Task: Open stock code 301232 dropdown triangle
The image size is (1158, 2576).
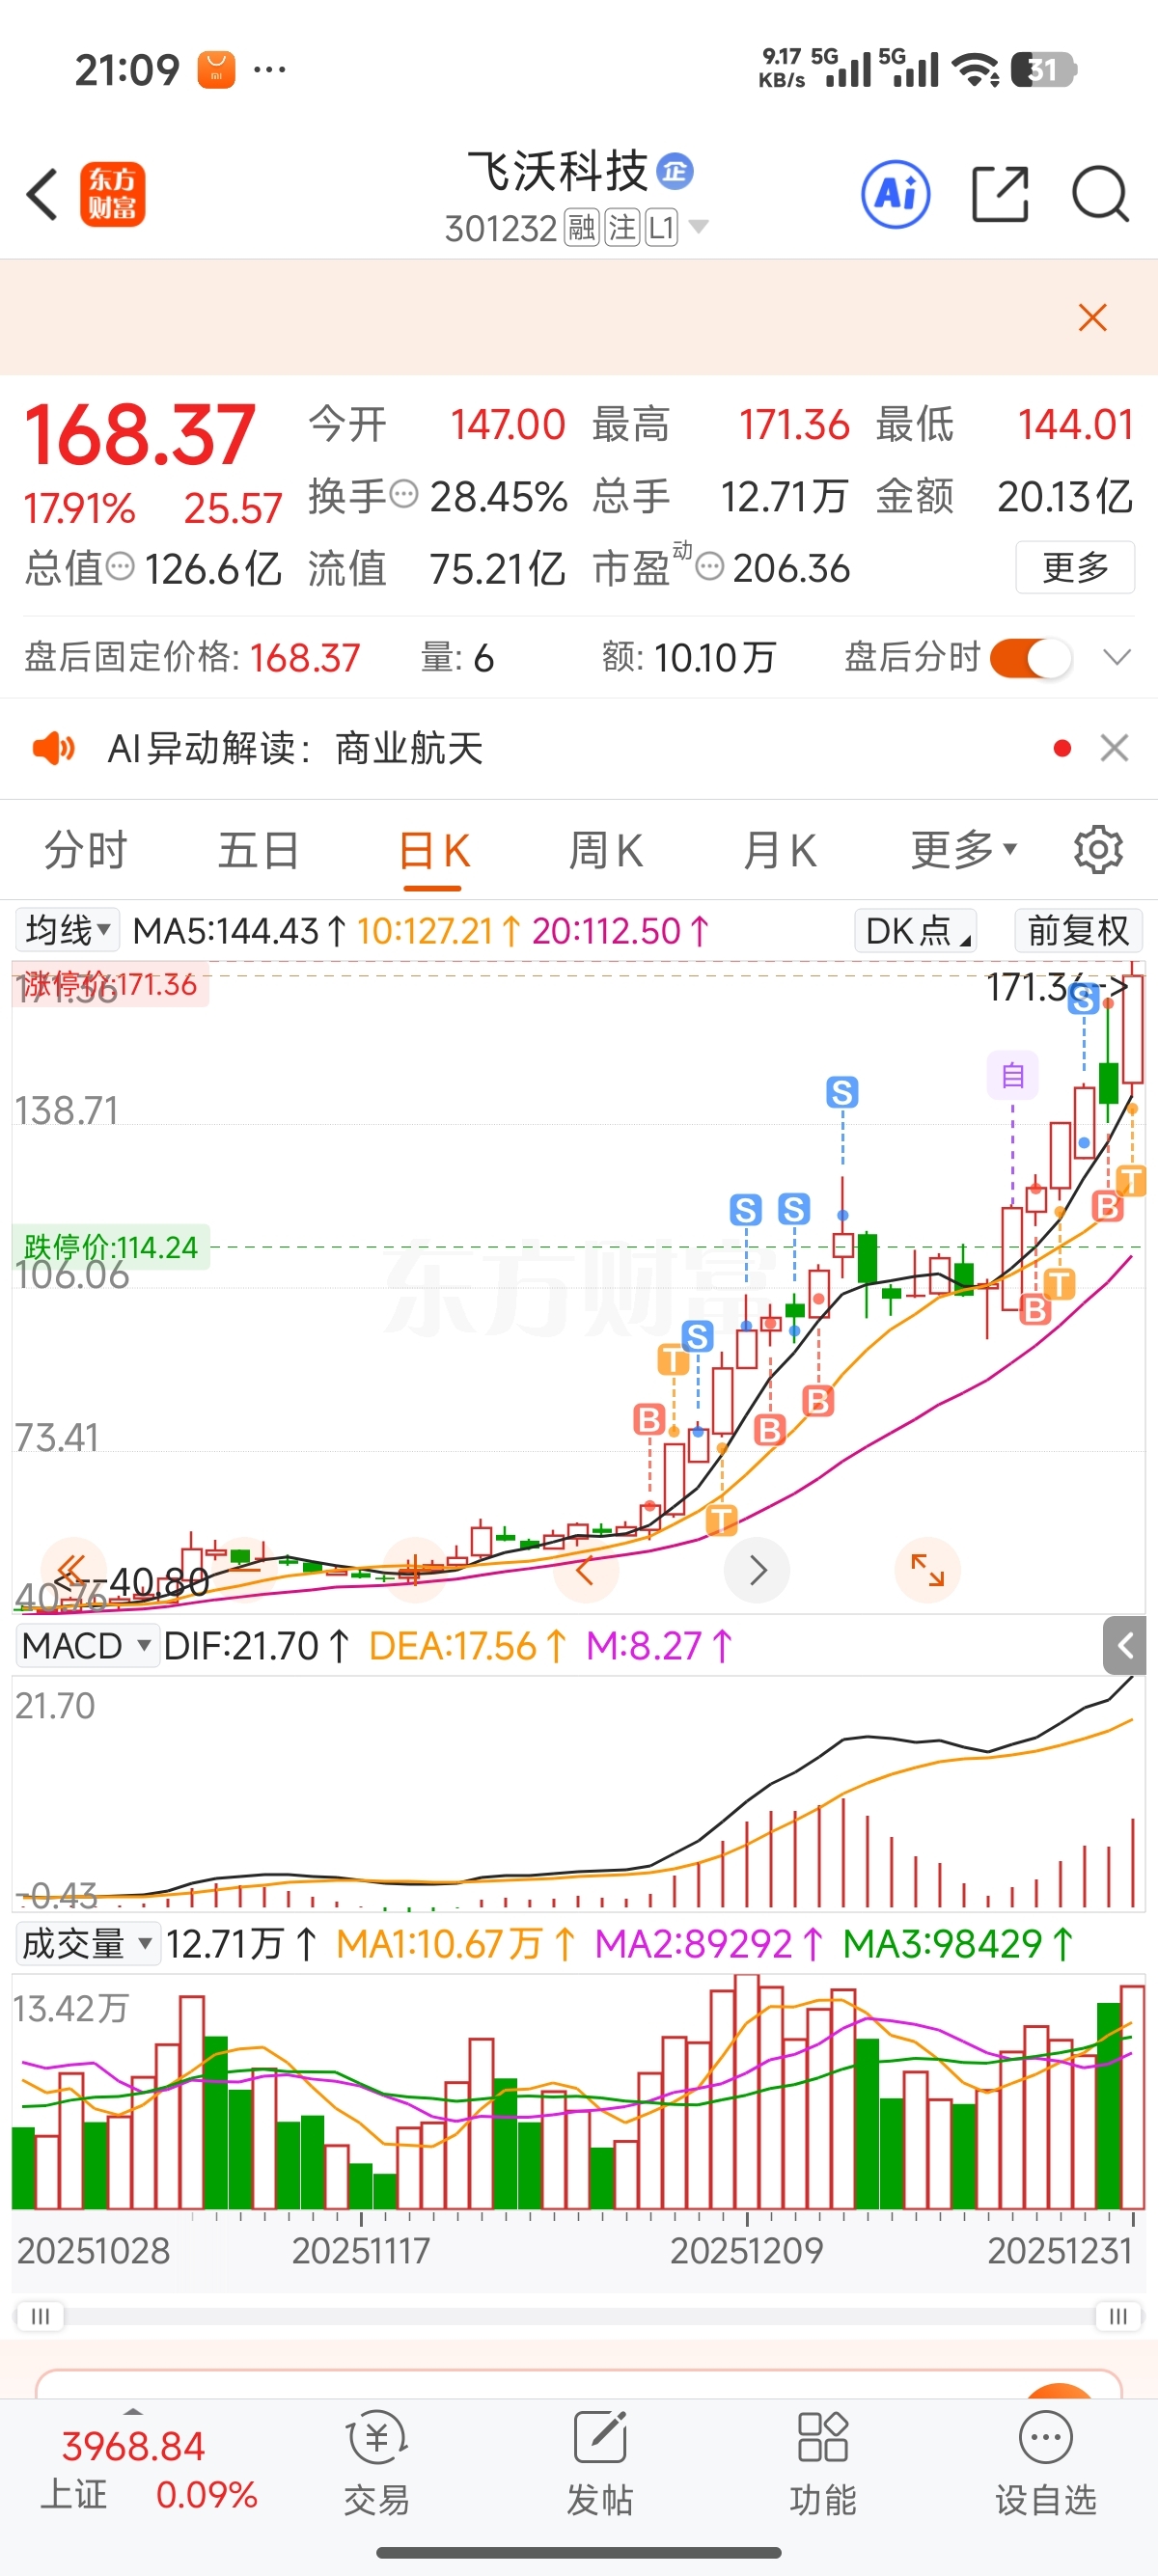Action: pos(699,226)
